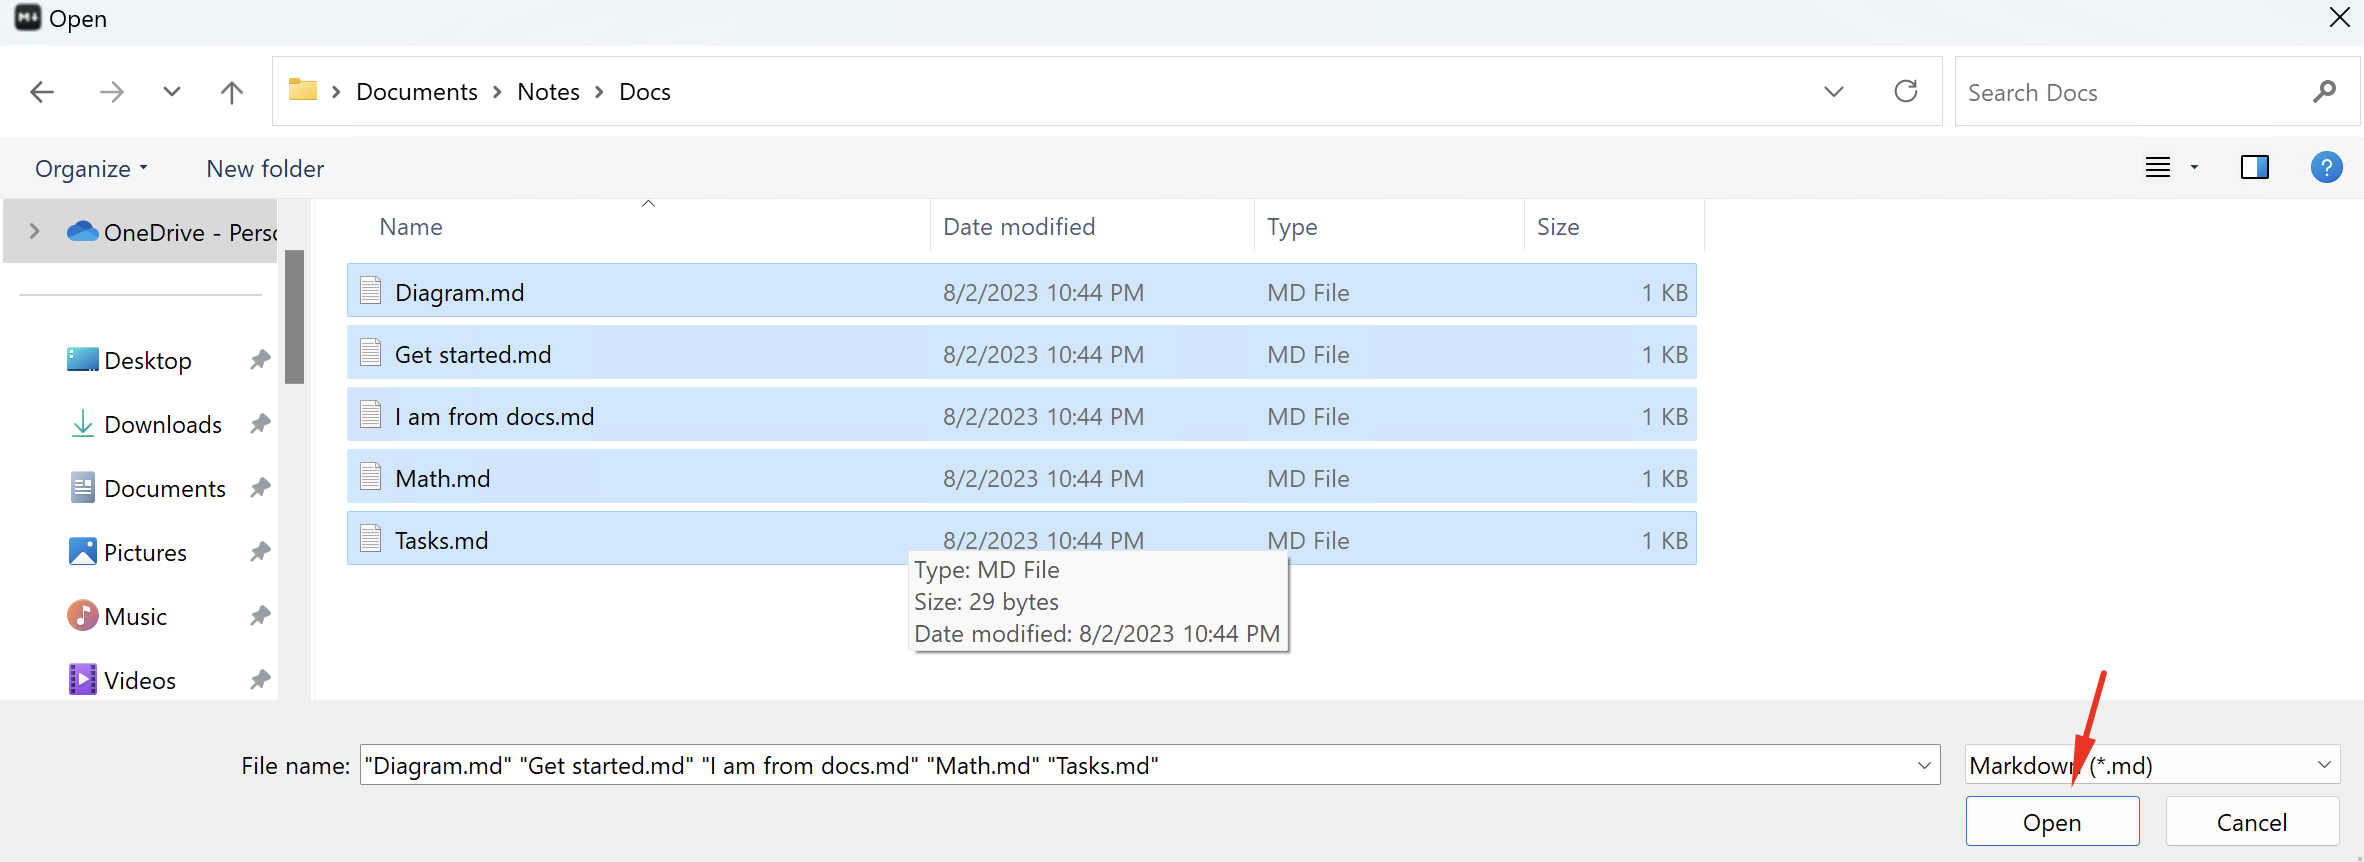Change the view layout icon
The image size is (2364, 862).
[2158, 167]
